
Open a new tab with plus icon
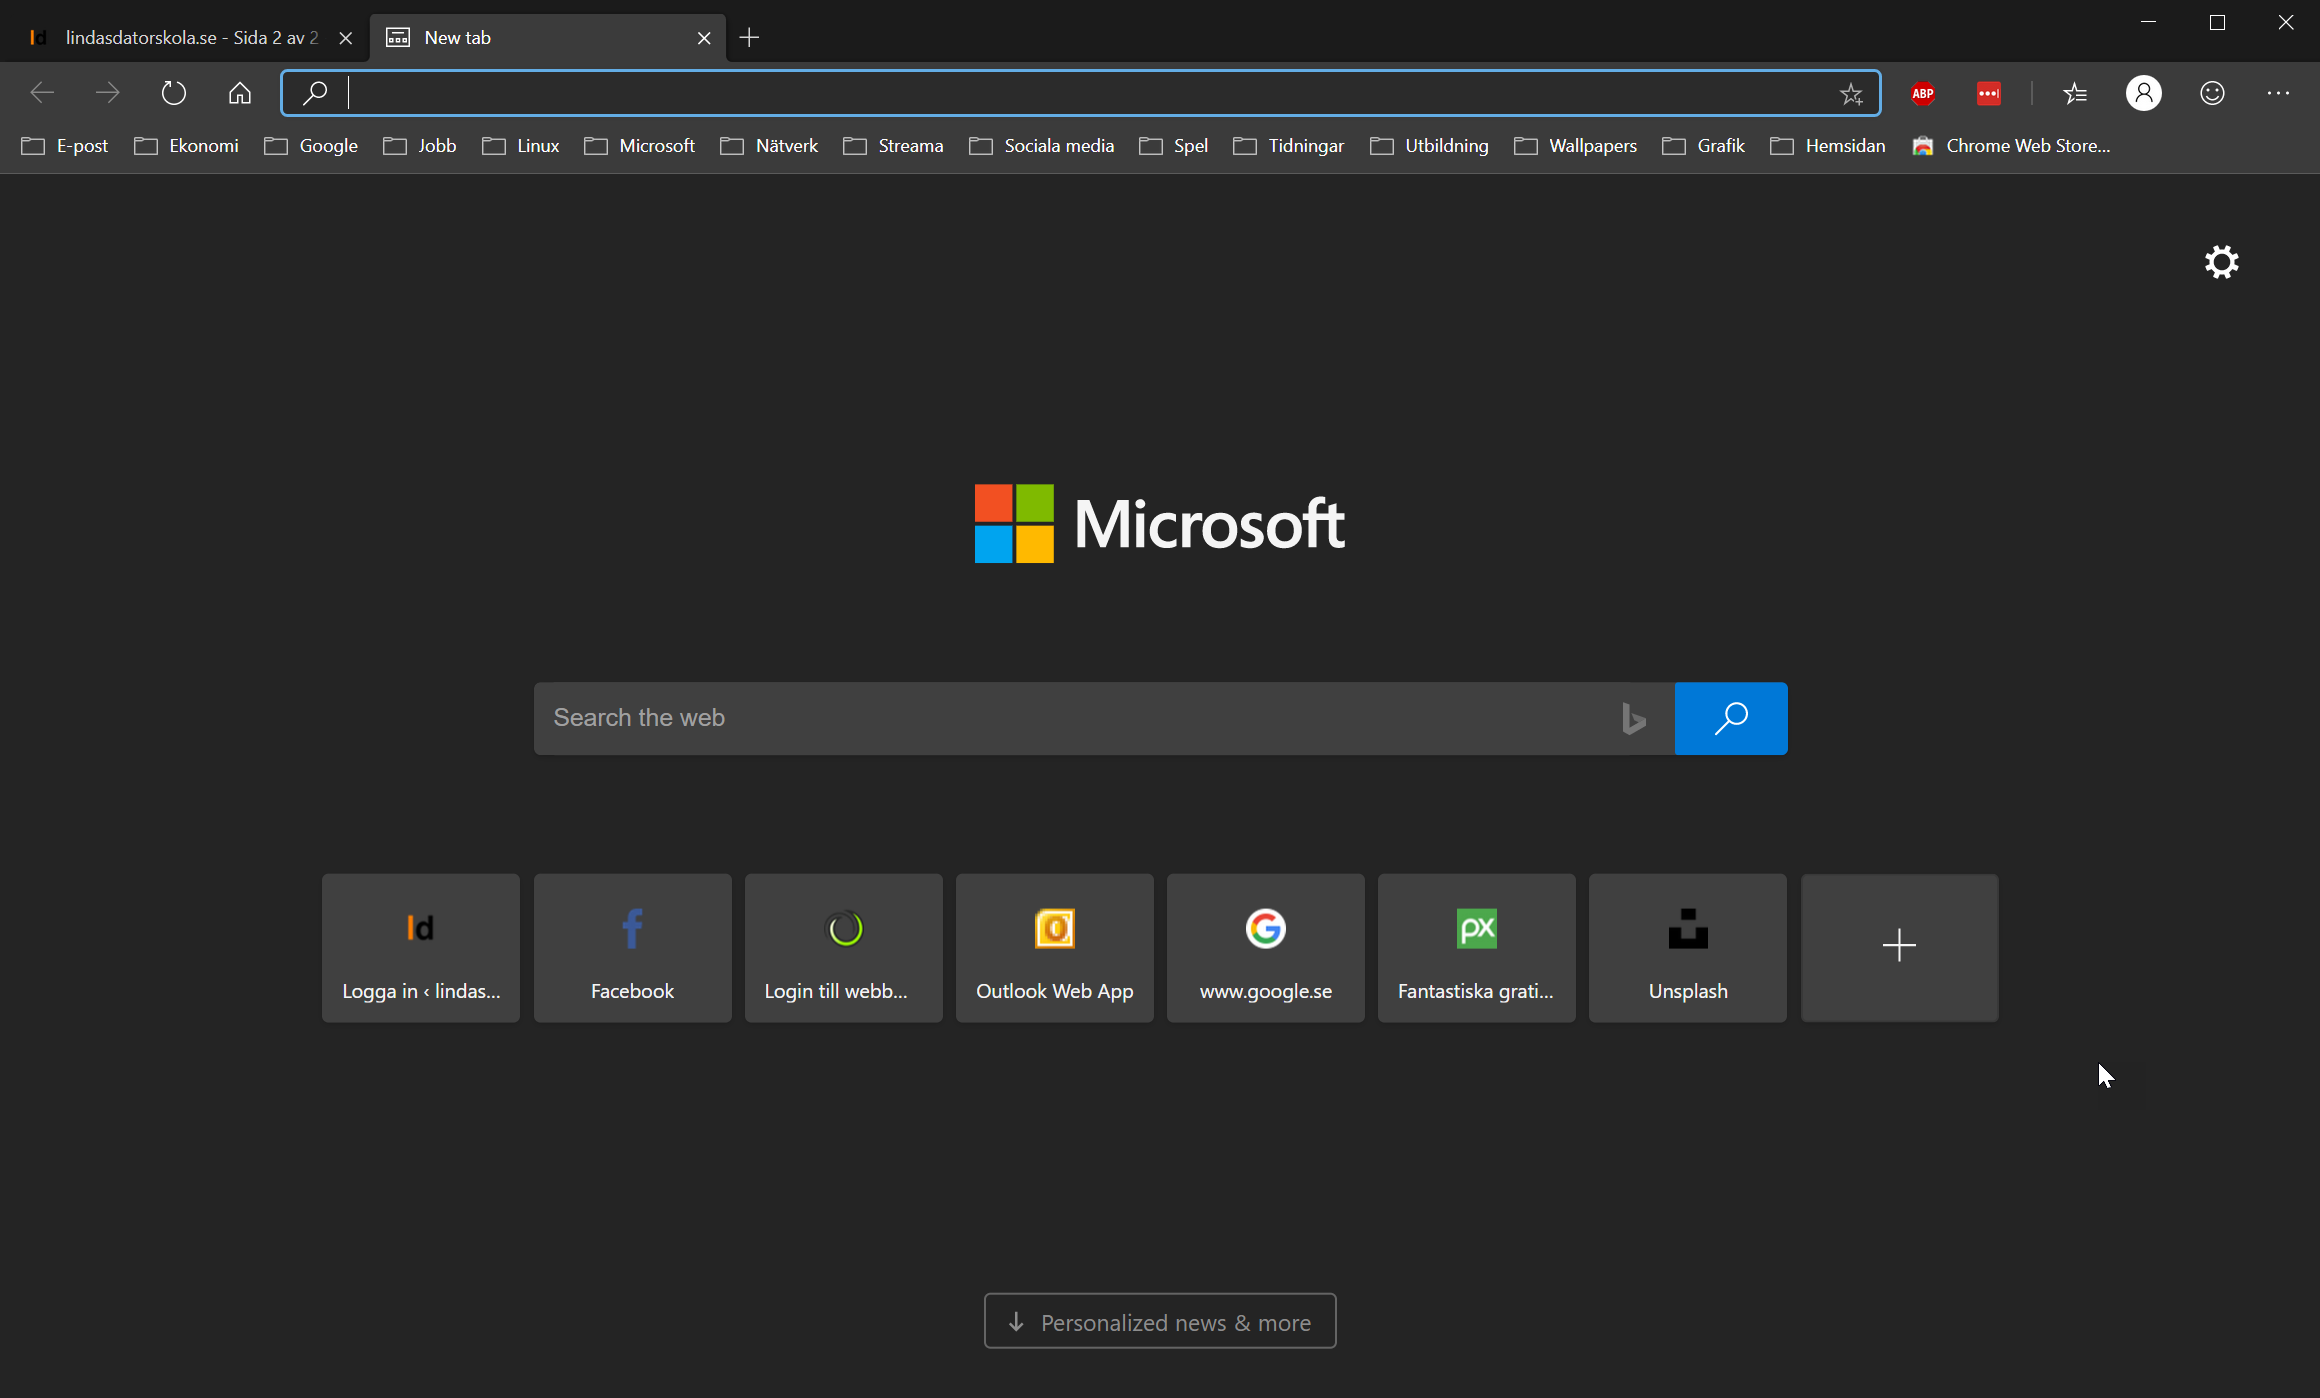(x=749, y=38)
